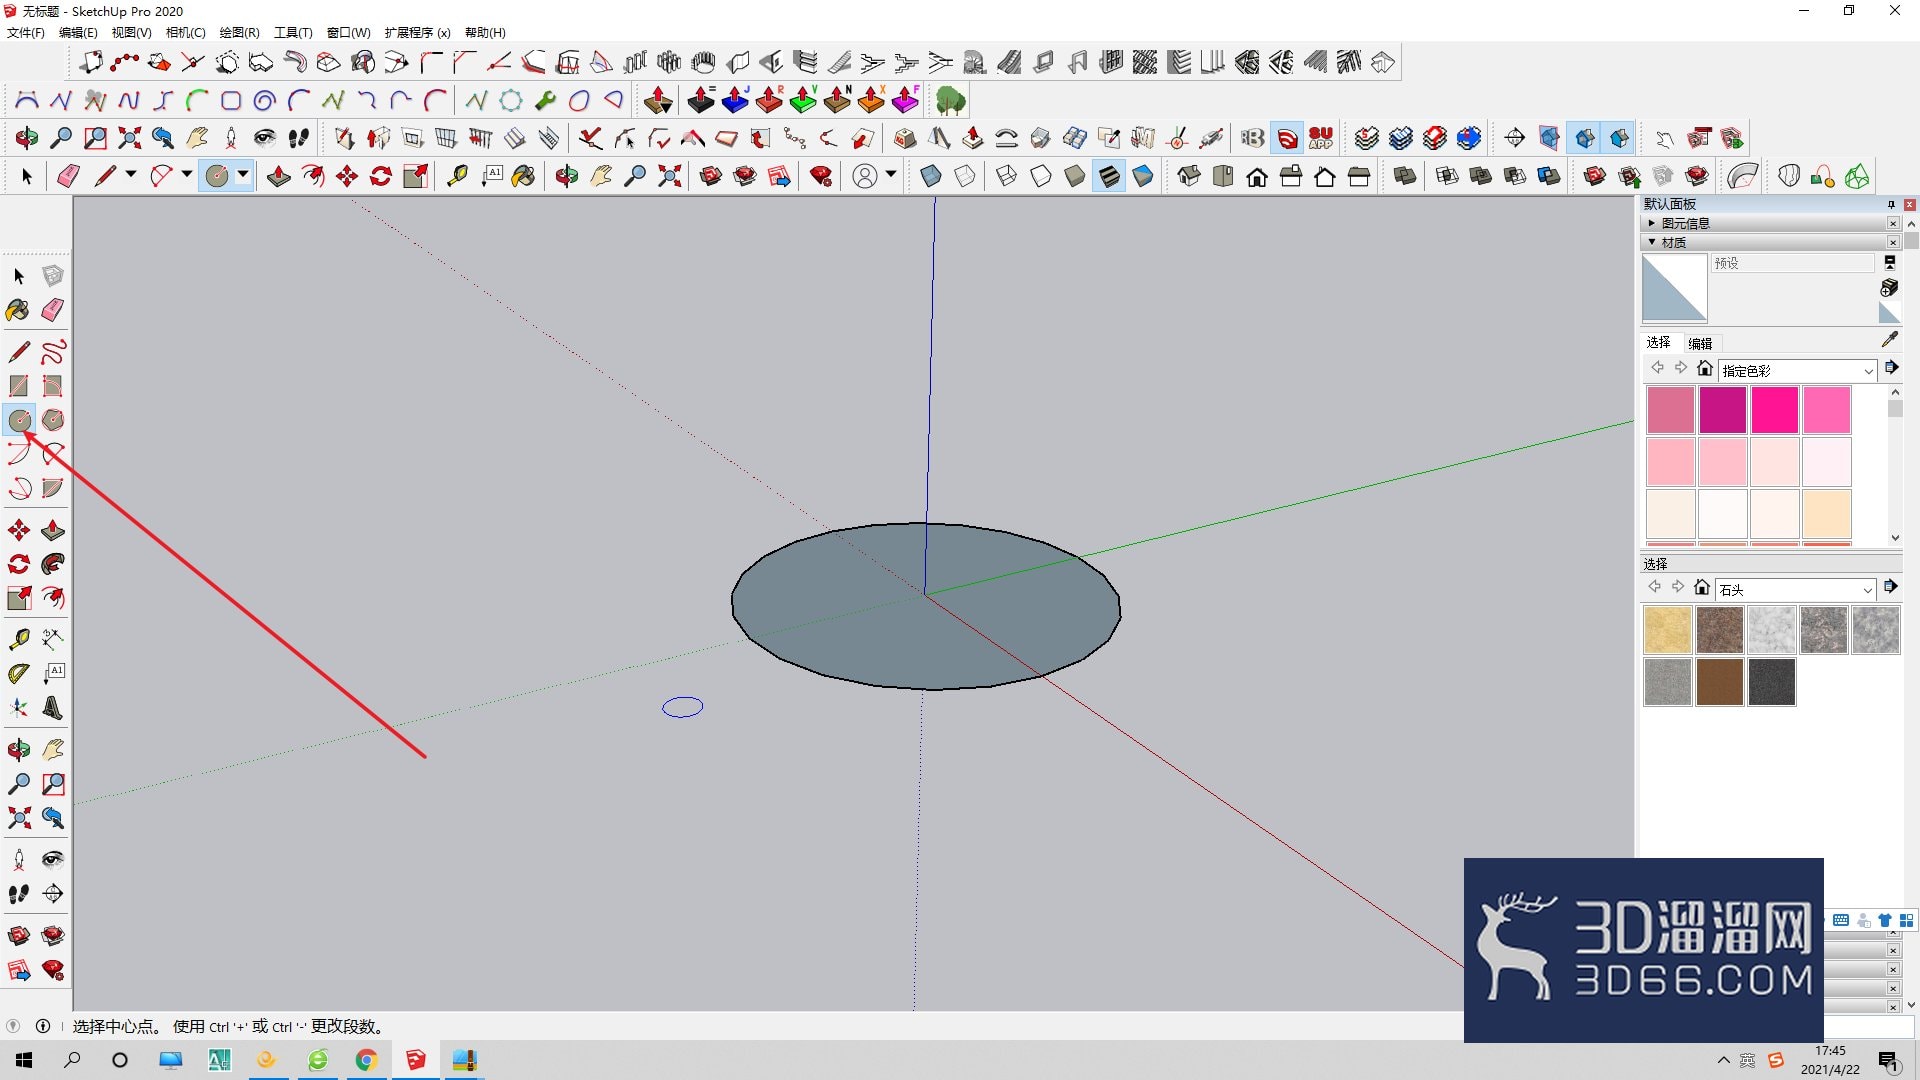Toggle Shaded With Textures style
The image size is (1920, 1080).
1109,176
